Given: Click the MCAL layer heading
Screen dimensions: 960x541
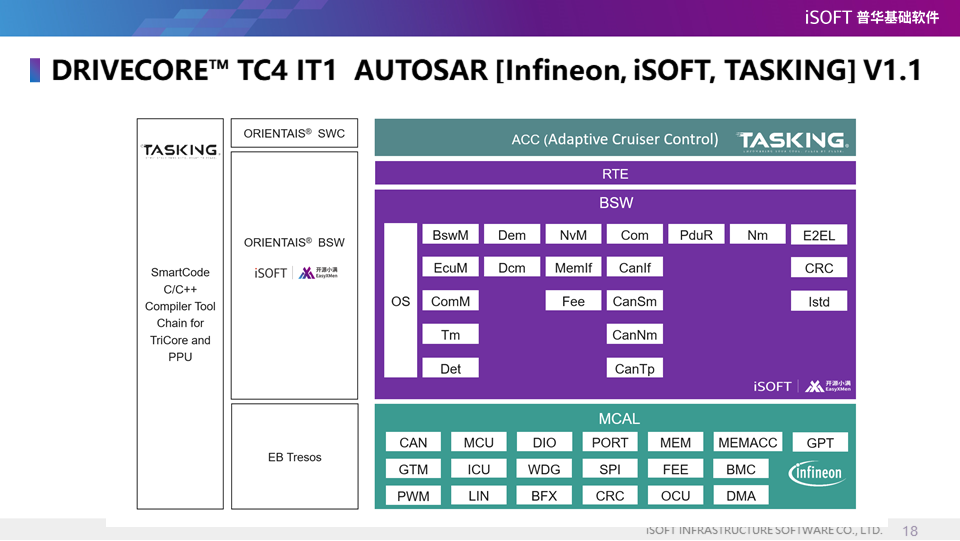Looking at the screenshot, I should coord(619,419).
